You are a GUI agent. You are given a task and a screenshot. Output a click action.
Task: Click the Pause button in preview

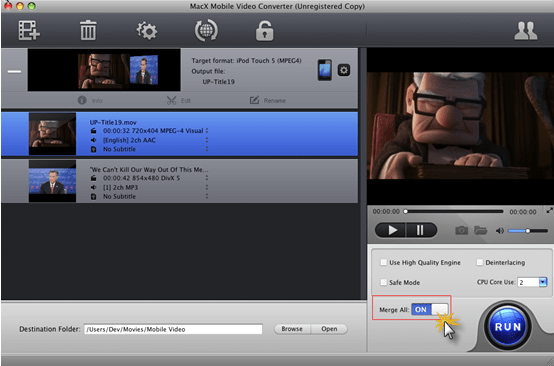(421, 230)
